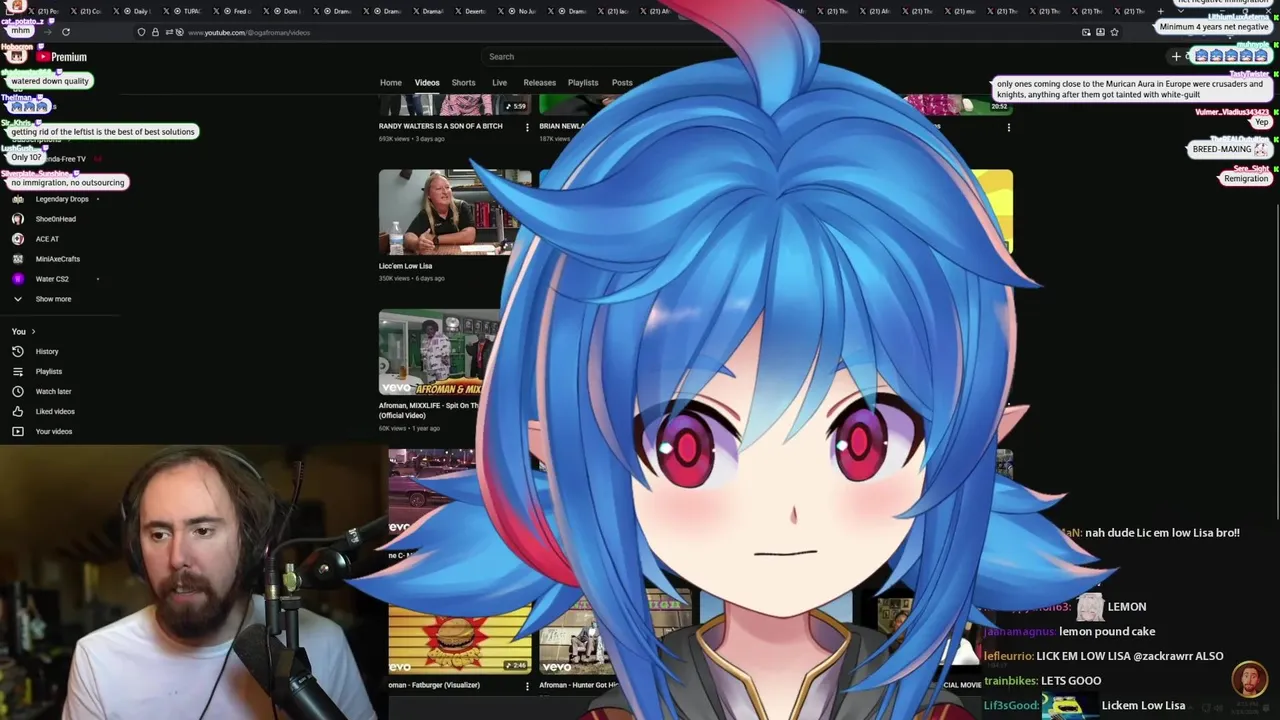This screenshot has height=720, width=1280.
Task: Open Licc'em Low Lisa video title
Action: coord(405,266)
